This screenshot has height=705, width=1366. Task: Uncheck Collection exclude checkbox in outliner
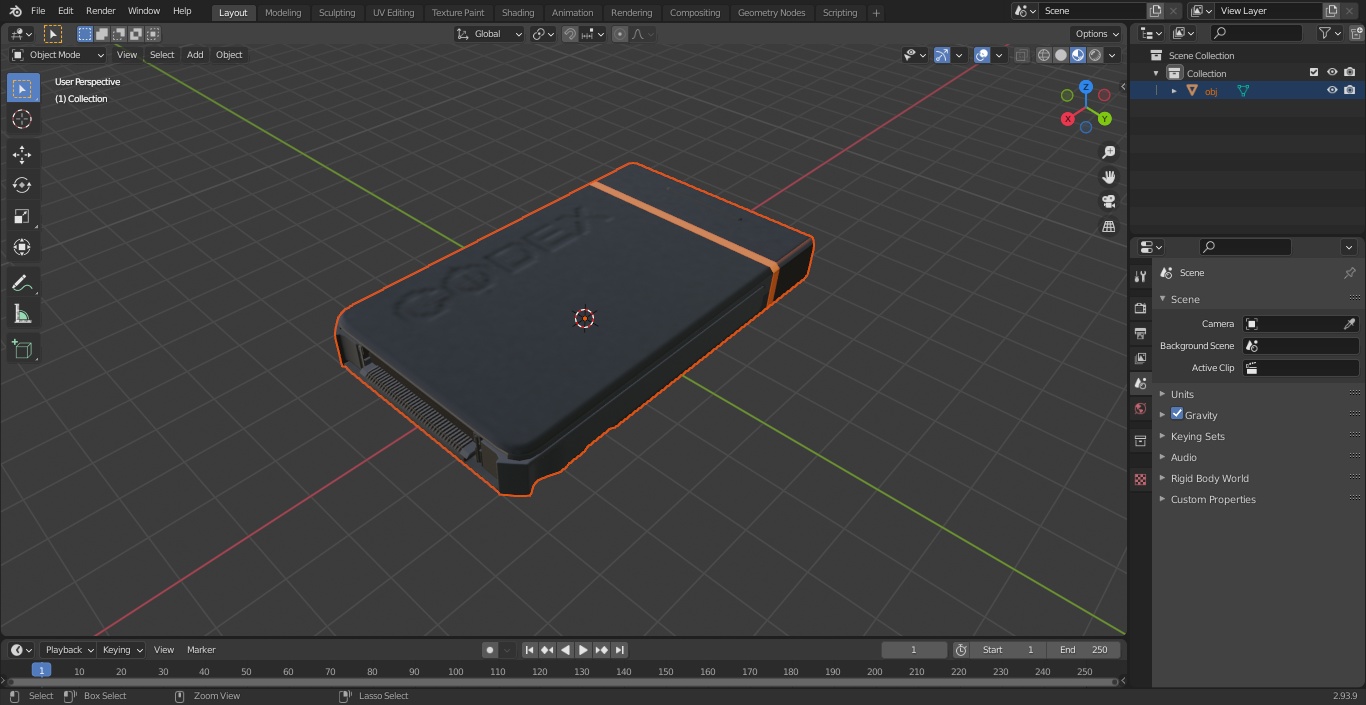click(1314, 72)
